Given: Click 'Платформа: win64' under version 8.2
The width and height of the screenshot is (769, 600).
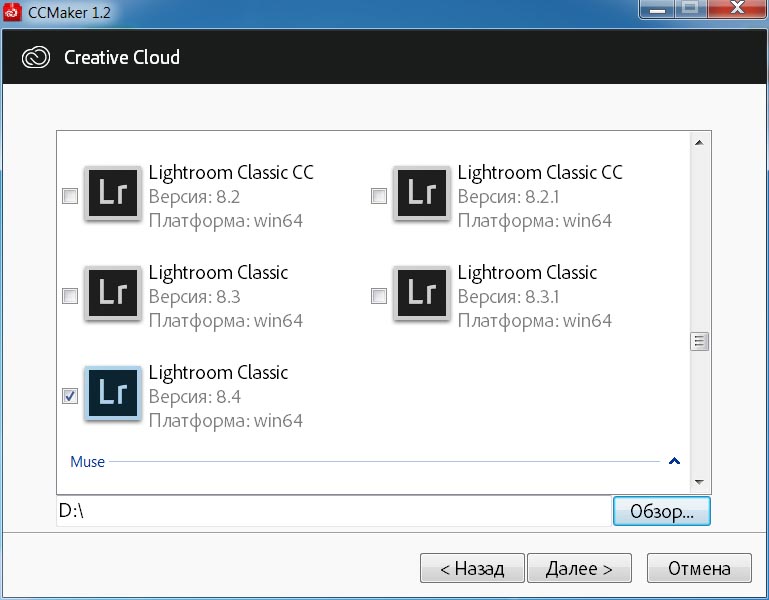Looking at the screenshot, I should pyautogui.click(x=226, y=221).
